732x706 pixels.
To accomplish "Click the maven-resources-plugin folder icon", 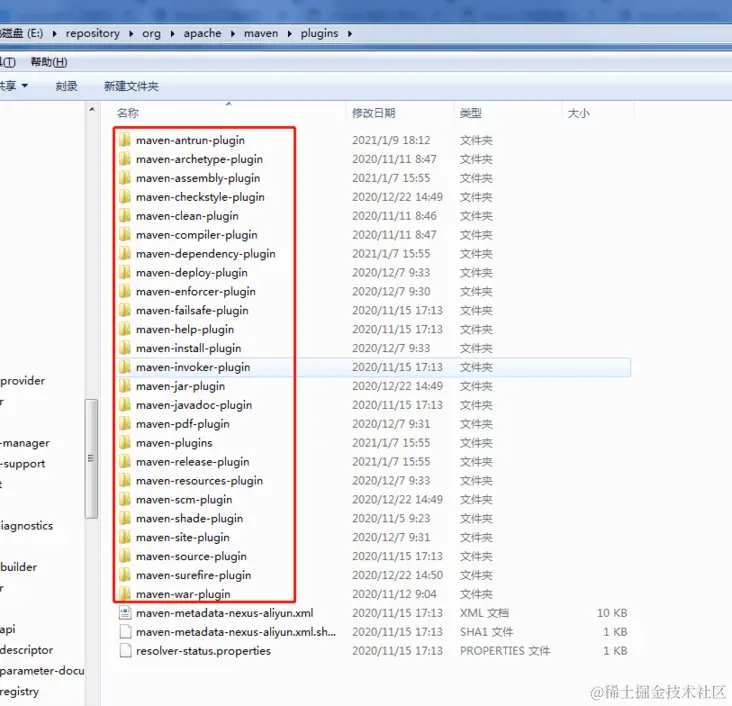I will tap(125, 480).
